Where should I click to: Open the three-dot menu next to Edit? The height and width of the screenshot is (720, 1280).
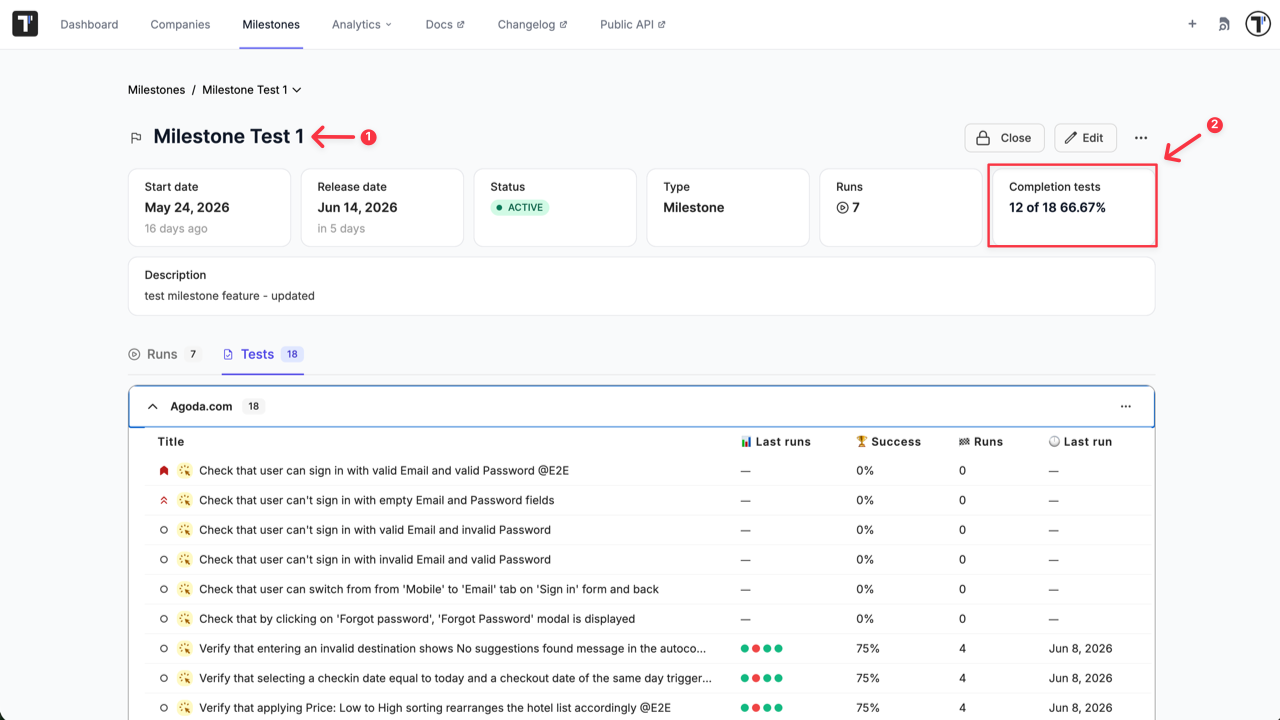(x=1141, y=138)
